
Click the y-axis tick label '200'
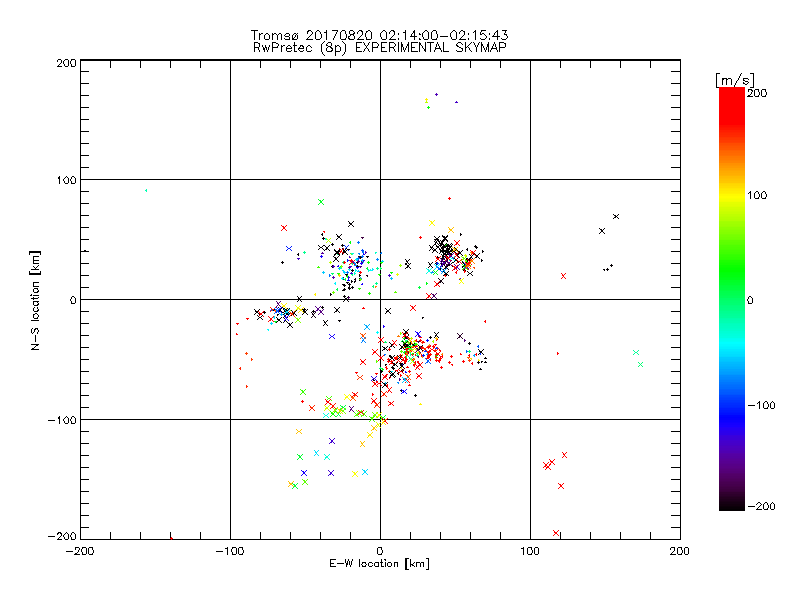pos(66,63)
